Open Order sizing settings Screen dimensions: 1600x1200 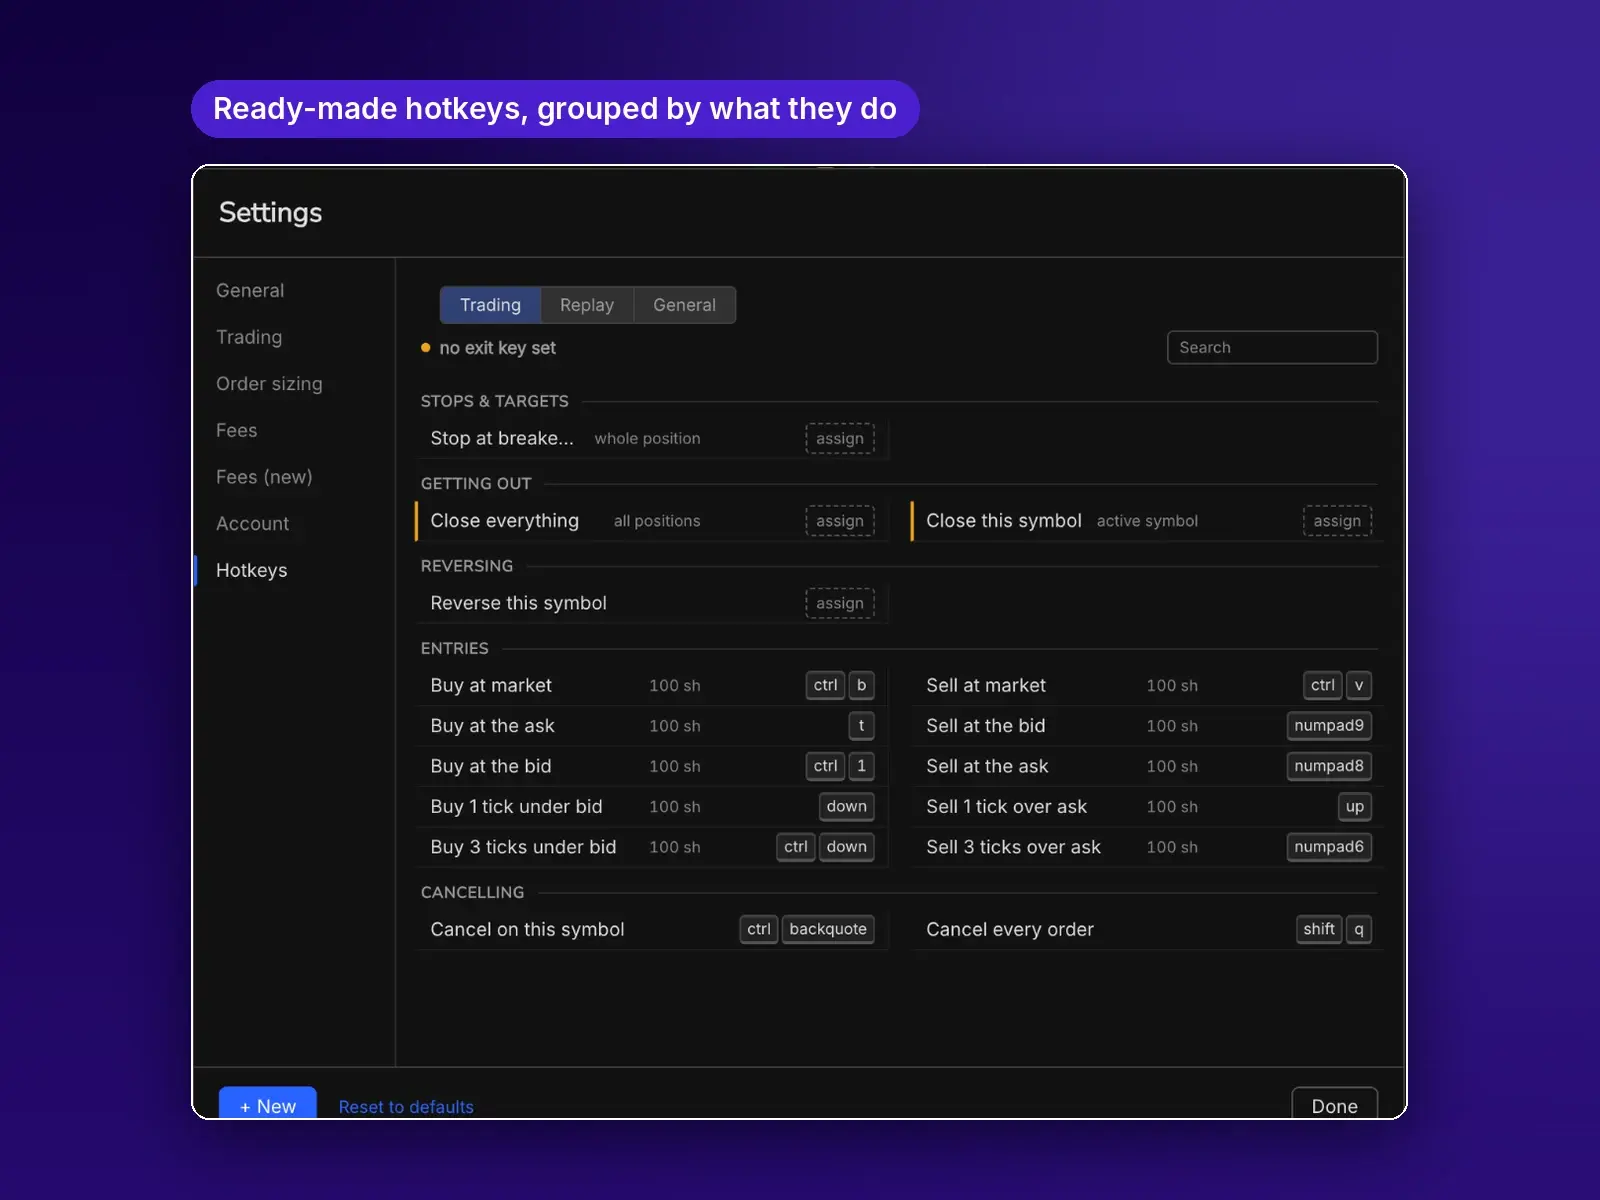269,384
